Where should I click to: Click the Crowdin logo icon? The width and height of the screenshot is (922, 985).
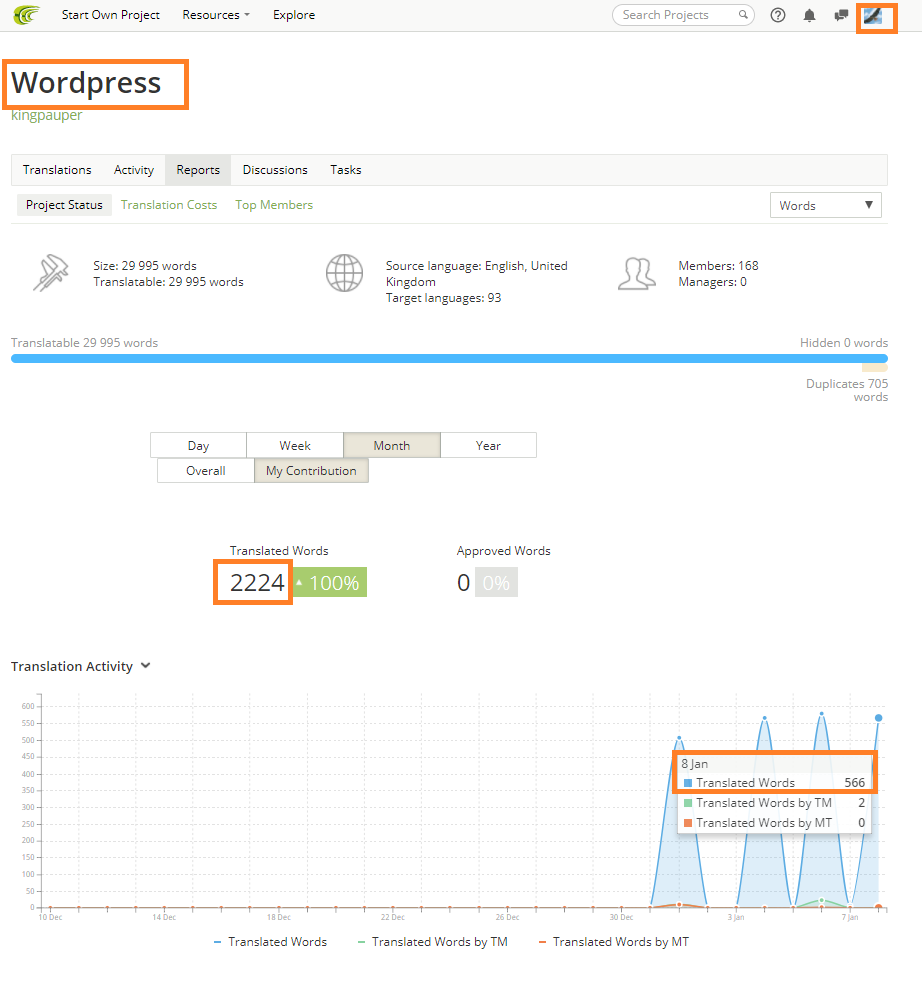point(26,14)
